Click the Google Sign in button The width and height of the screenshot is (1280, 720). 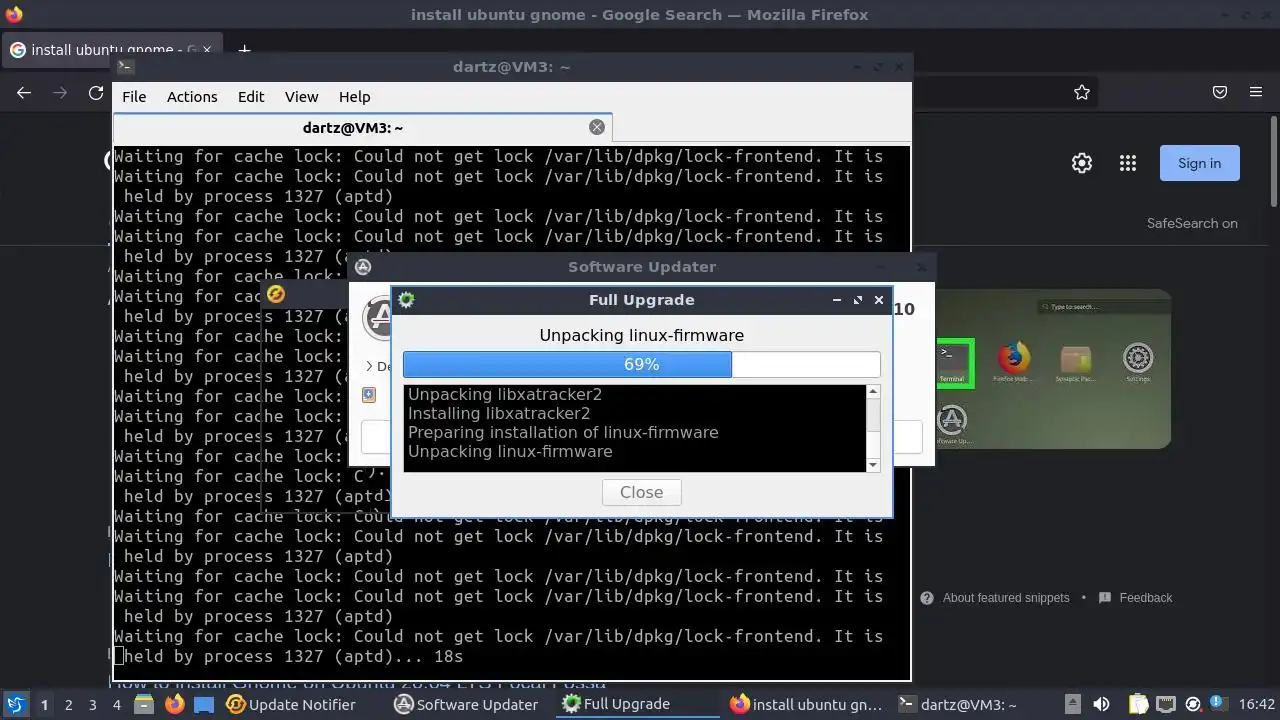(x=1199, y=163)
